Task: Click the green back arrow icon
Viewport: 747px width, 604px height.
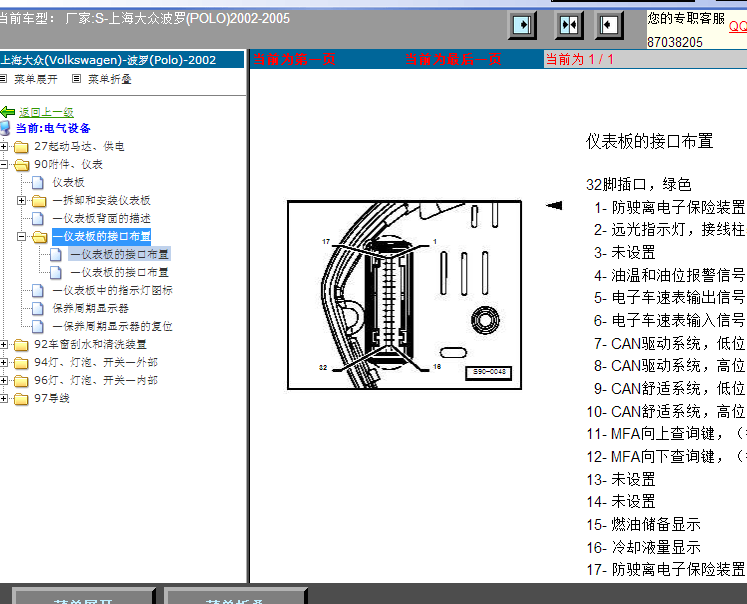Action: point(8,112)
